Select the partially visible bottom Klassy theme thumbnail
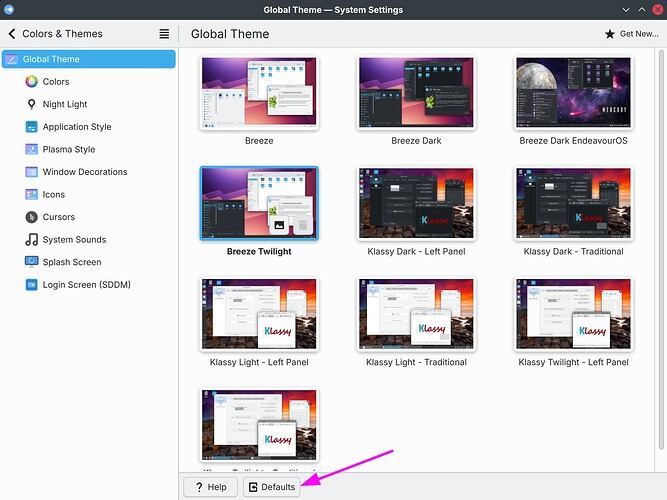The height and width of the screenshot is (500, 667). click(x=259, y=425)
